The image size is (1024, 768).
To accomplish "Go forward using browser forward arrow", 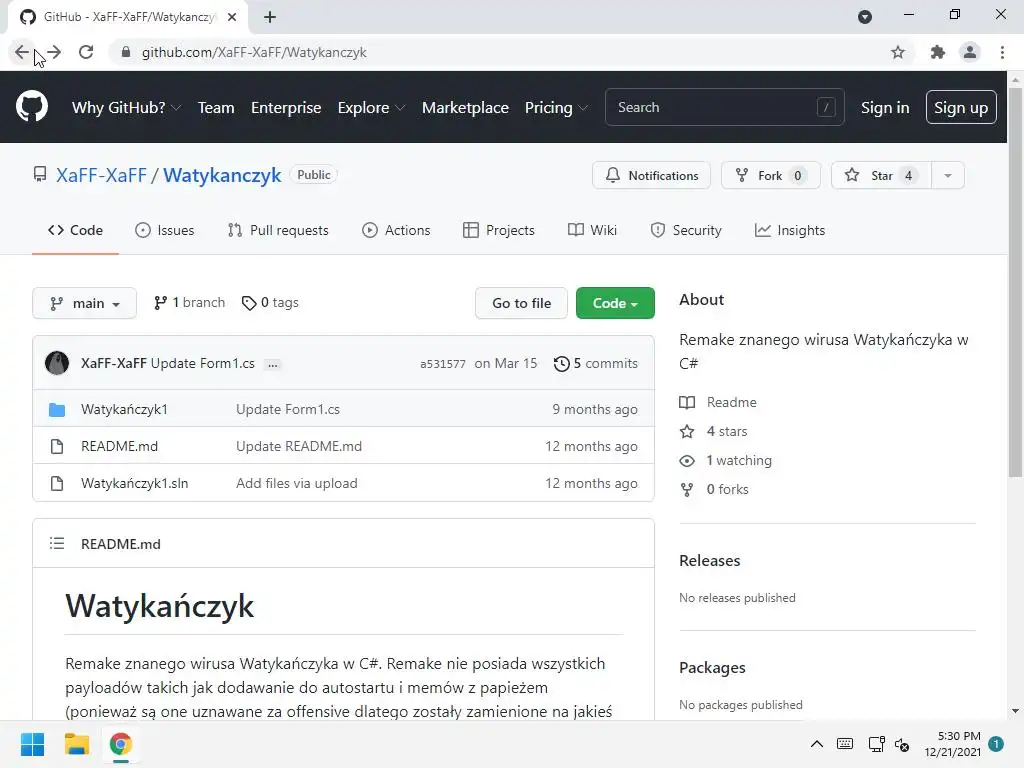I will coord(54,52).
